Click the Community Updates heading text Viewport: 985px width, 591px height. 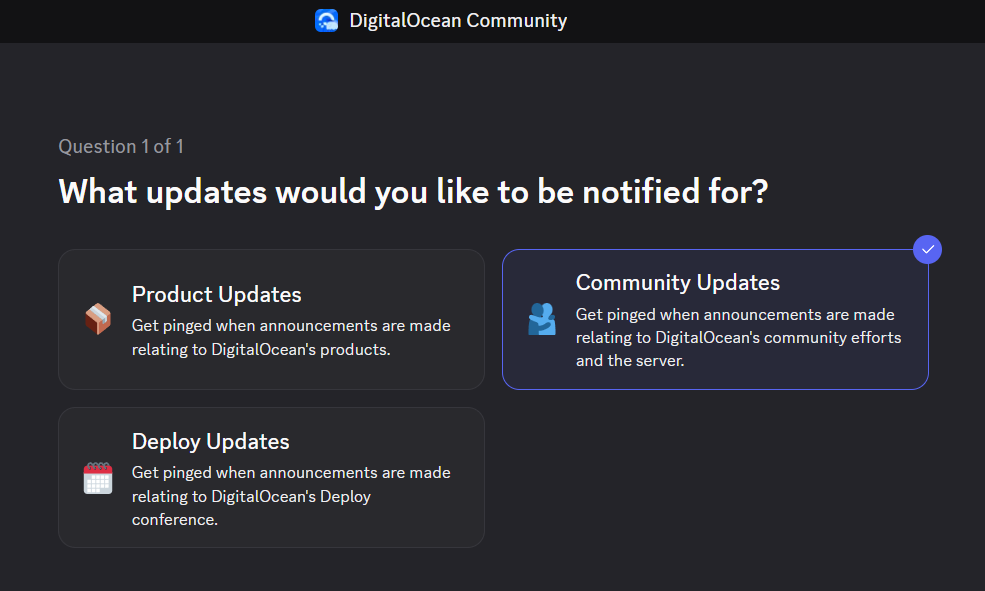point(677,282)
